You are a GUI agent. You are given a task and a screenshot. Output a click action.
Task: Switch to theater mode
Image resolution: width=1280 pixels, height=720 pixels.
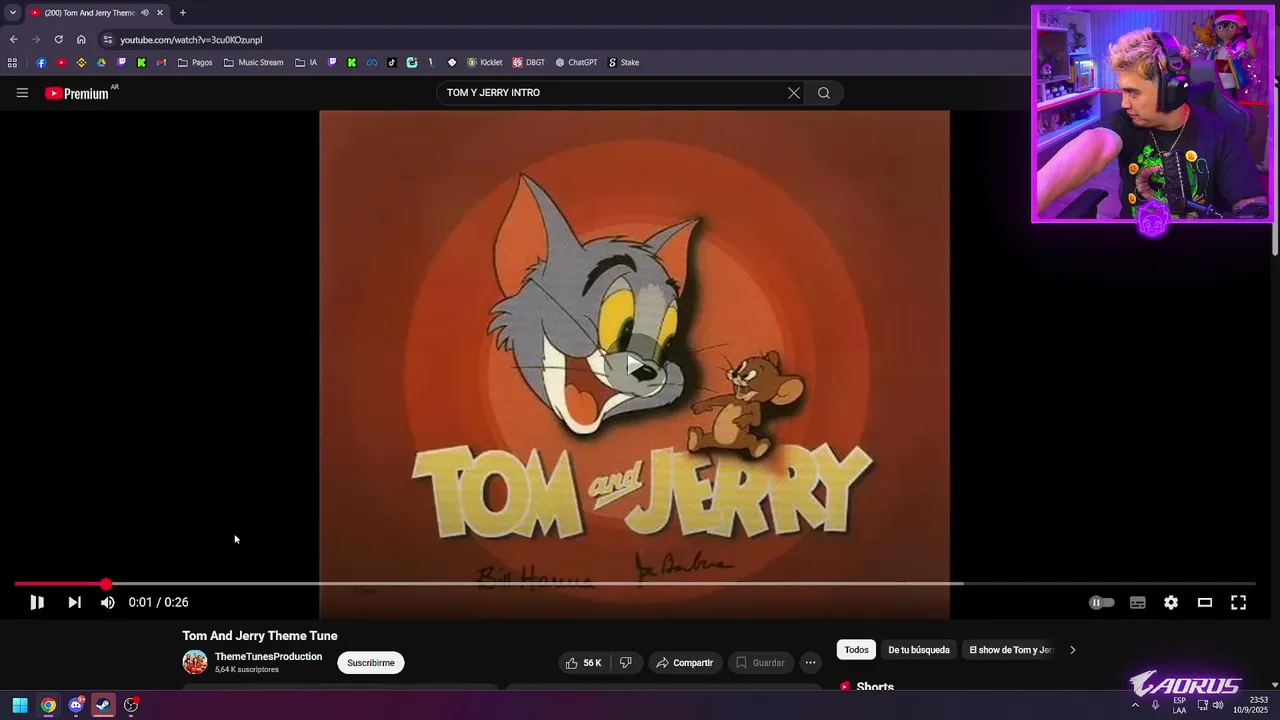coord(1205,602)
